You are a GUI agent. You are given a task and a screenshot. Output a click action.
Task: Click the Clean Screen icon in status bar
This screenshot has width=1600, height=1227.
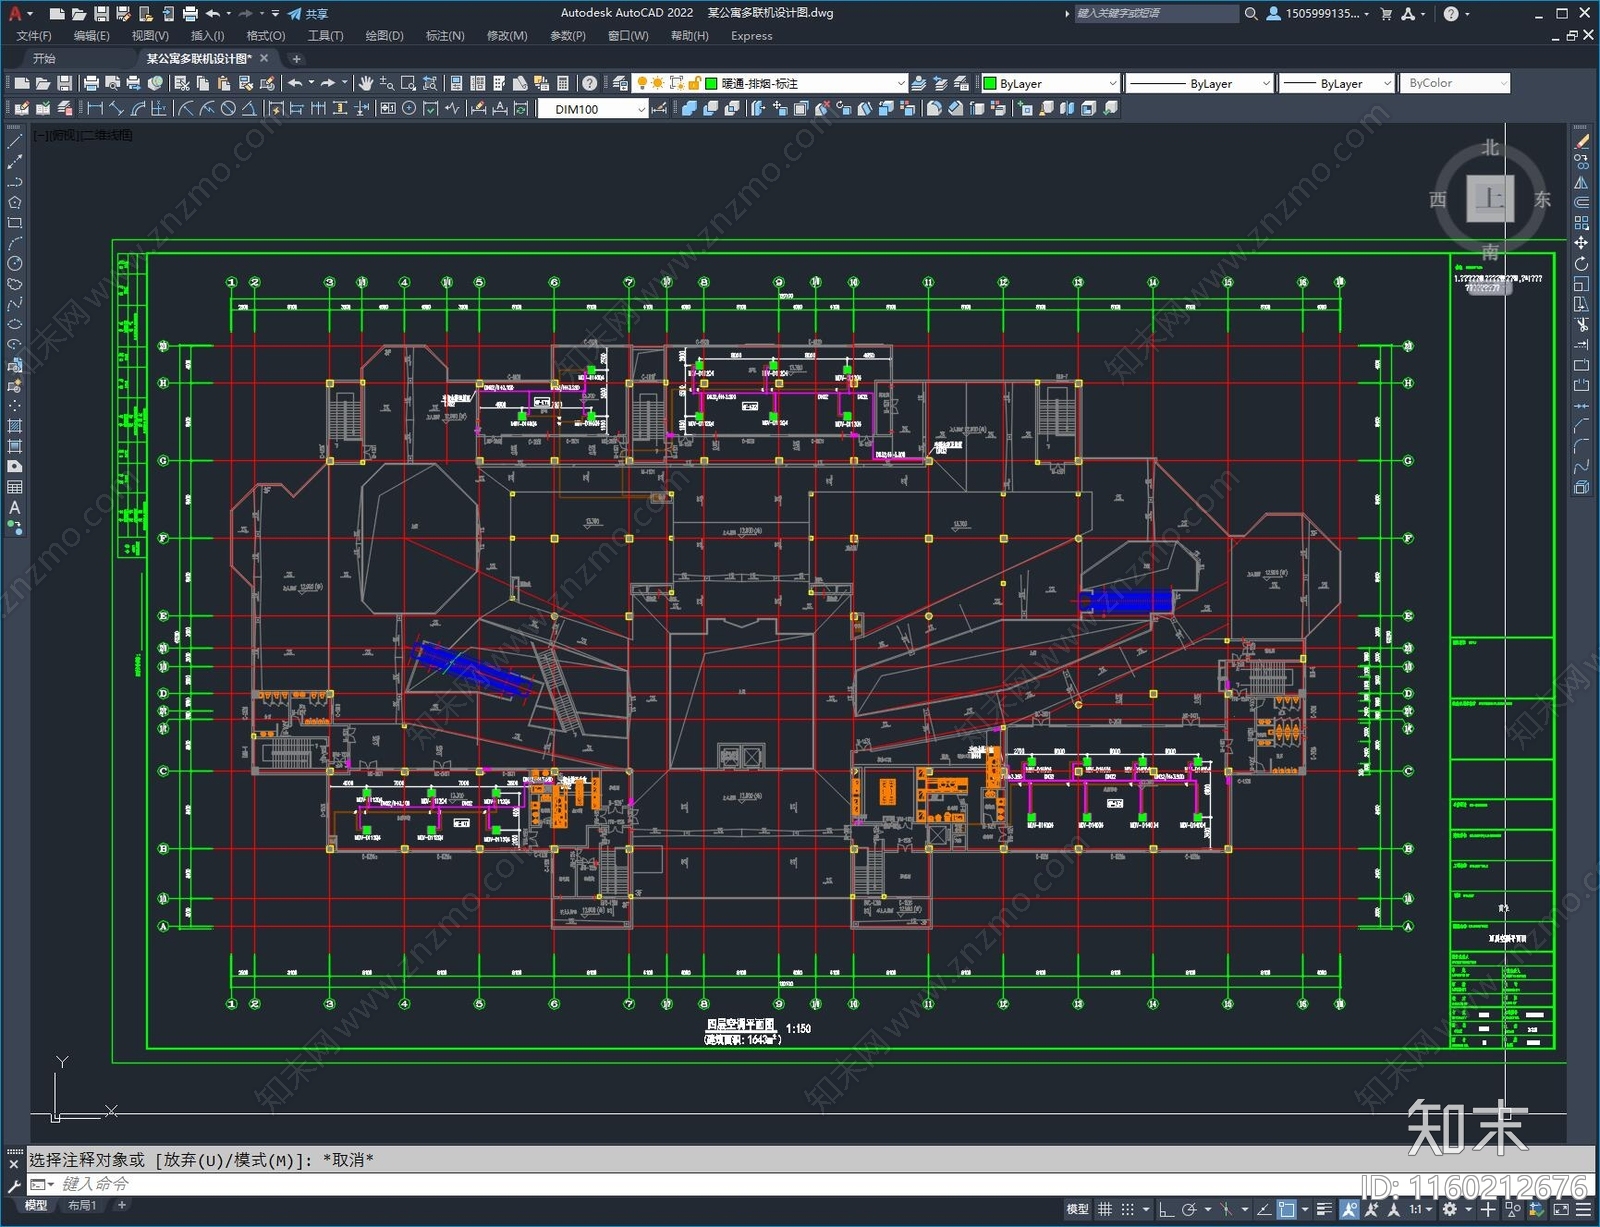pyautogui.click(x=1561, y=1210)
